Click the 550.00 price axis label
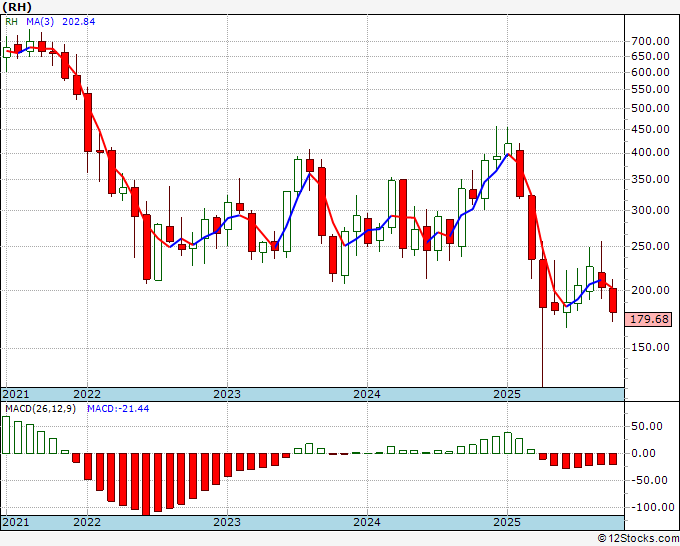Image resolution: width=680 pixels, height=546 pixels. 650,89
